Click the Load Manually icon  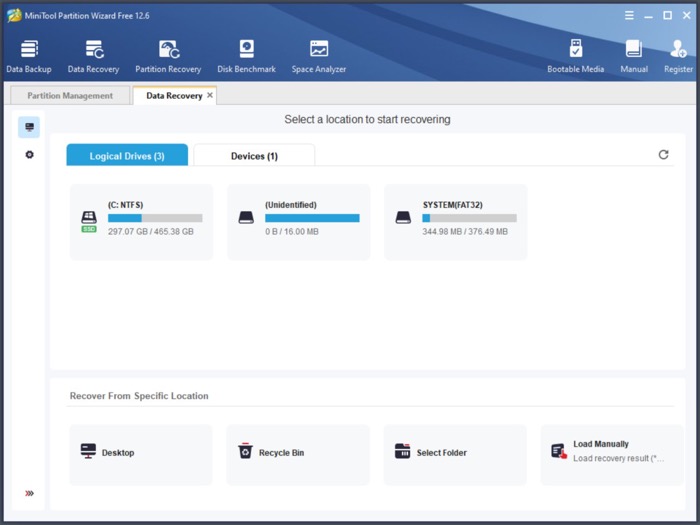(x=559, y=451)
